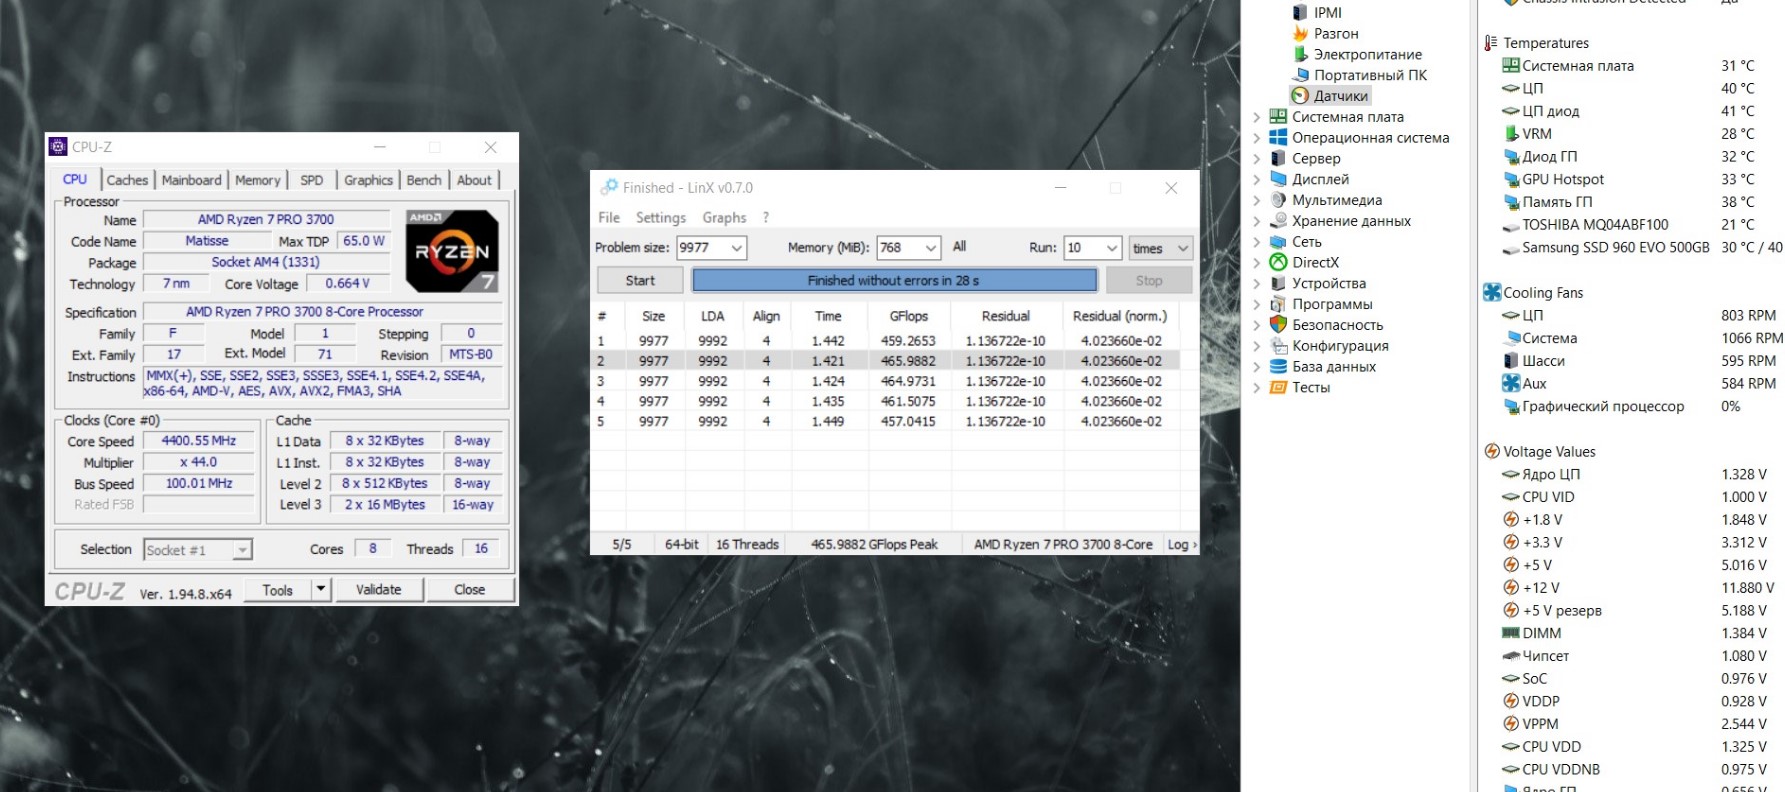Click the Stop button in LinX
This screenshot has width=1785, height=792.
tap(1149, 281)
